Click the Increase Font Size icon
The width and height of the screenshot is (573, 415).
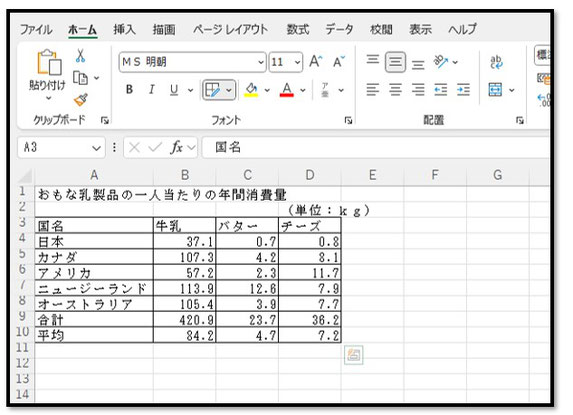pos(316,61)
